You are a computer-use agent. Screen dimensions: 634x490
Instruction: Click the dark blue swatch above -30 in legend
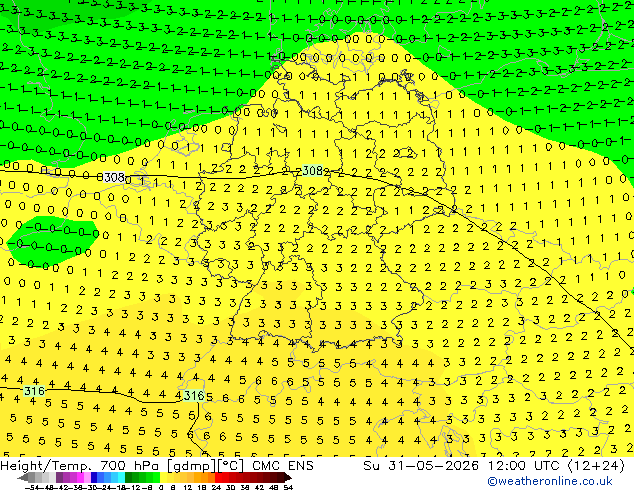point(94,477)
